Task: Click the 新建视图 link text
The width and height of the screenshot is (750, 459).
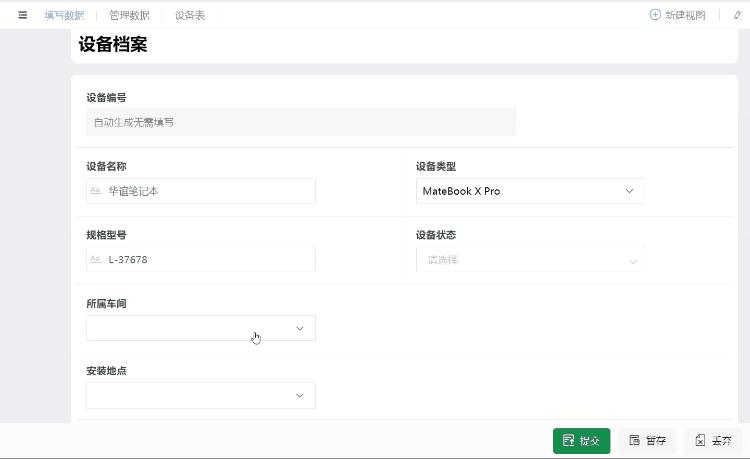Action: (685, 15)
